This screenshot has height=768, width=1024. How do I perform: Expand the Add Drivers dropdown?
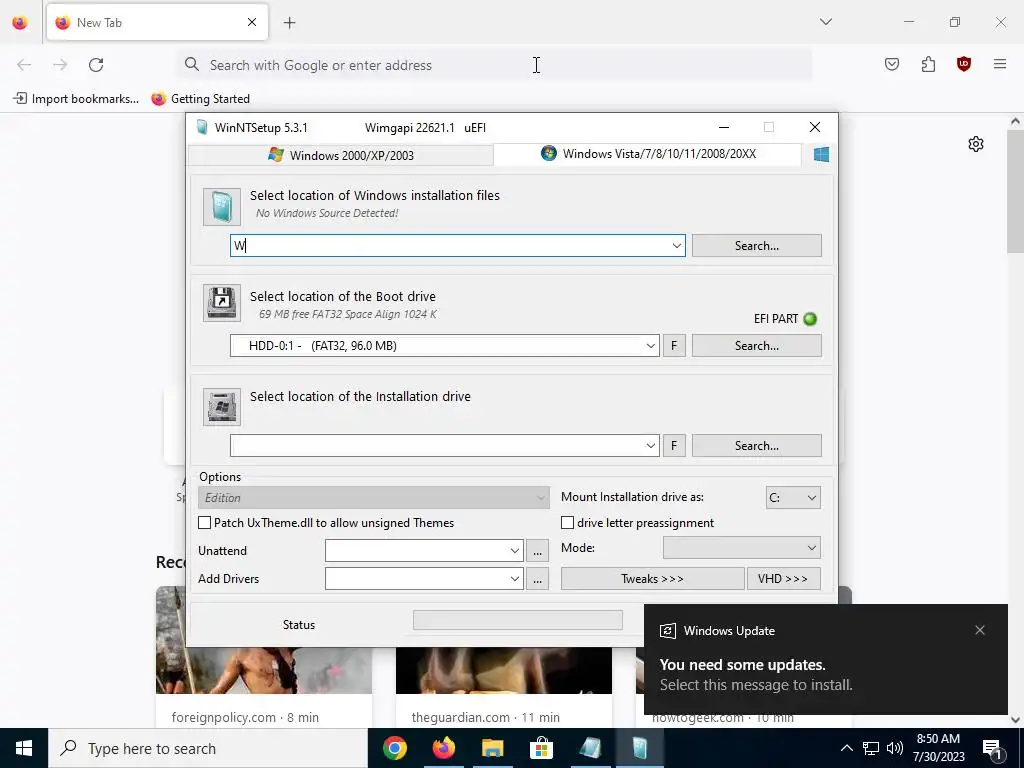(515, 579)
